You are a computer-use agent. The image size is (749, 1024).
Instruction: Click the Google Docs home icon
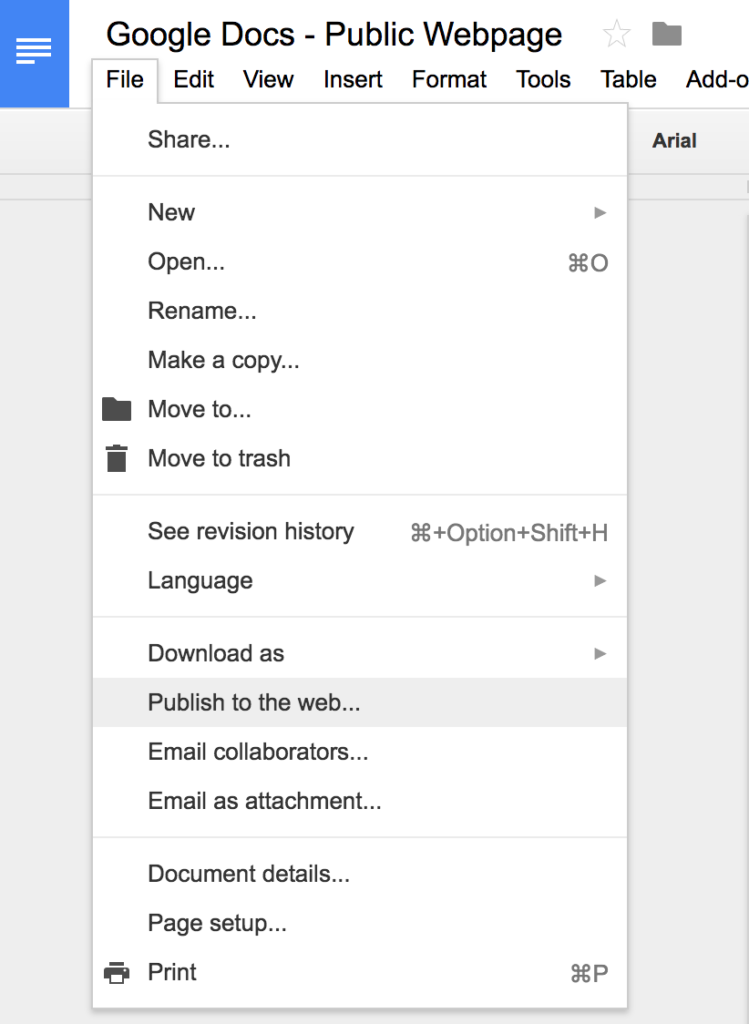click(x=34, y=52)
